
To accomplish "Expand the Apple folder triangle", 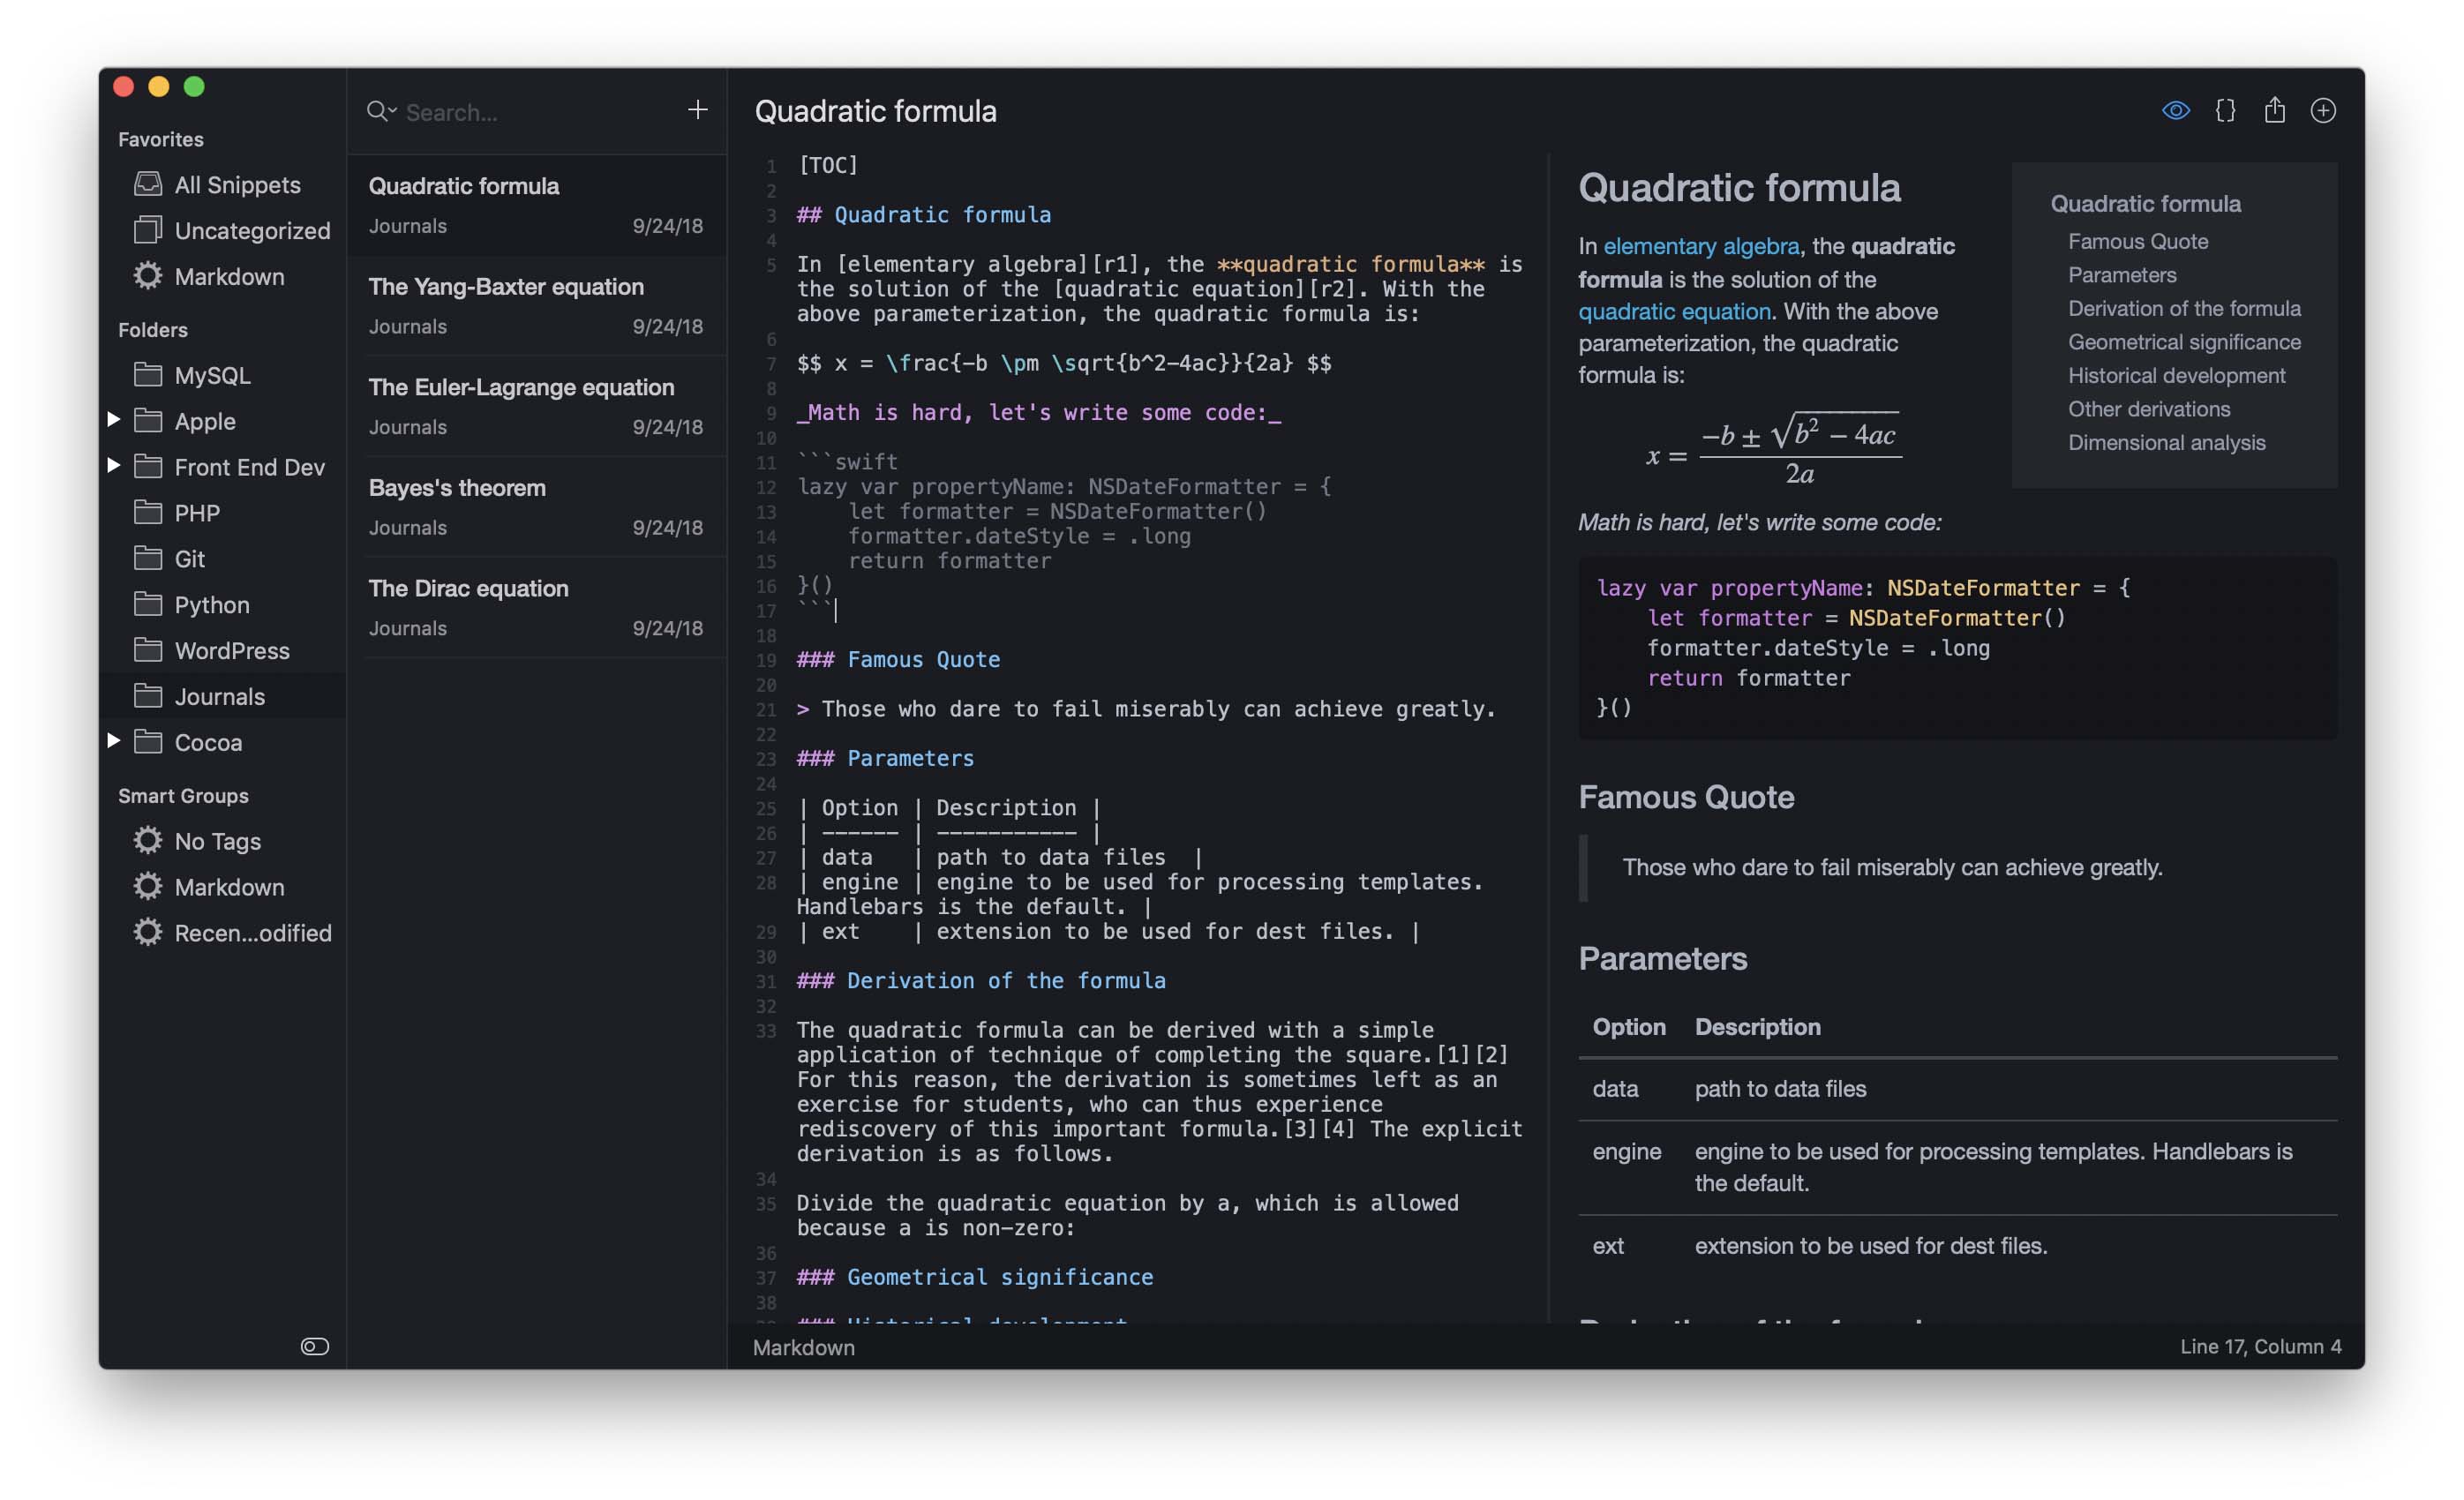I will click(x=114, y=420).
